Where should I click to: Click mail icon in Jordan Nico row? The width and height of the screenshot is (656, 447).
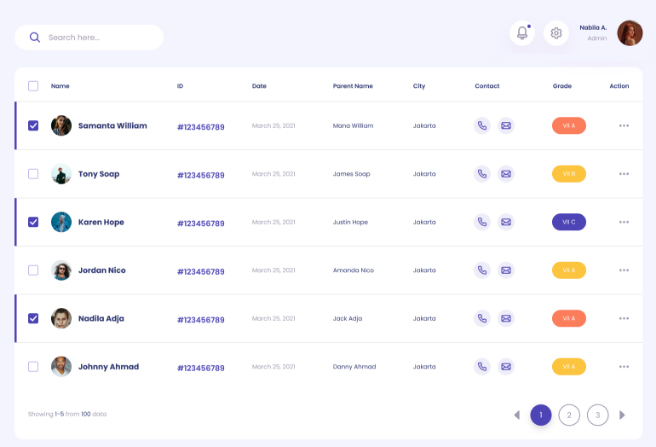[x=506, y=270]
